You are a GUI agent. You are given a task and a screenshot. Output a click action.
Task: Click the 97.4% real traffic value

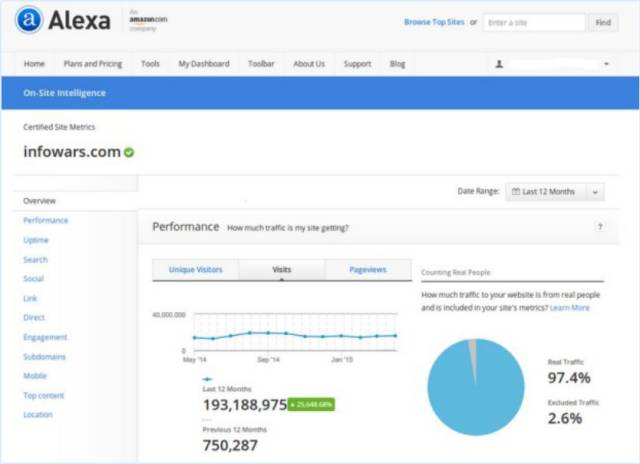point(569,378)
